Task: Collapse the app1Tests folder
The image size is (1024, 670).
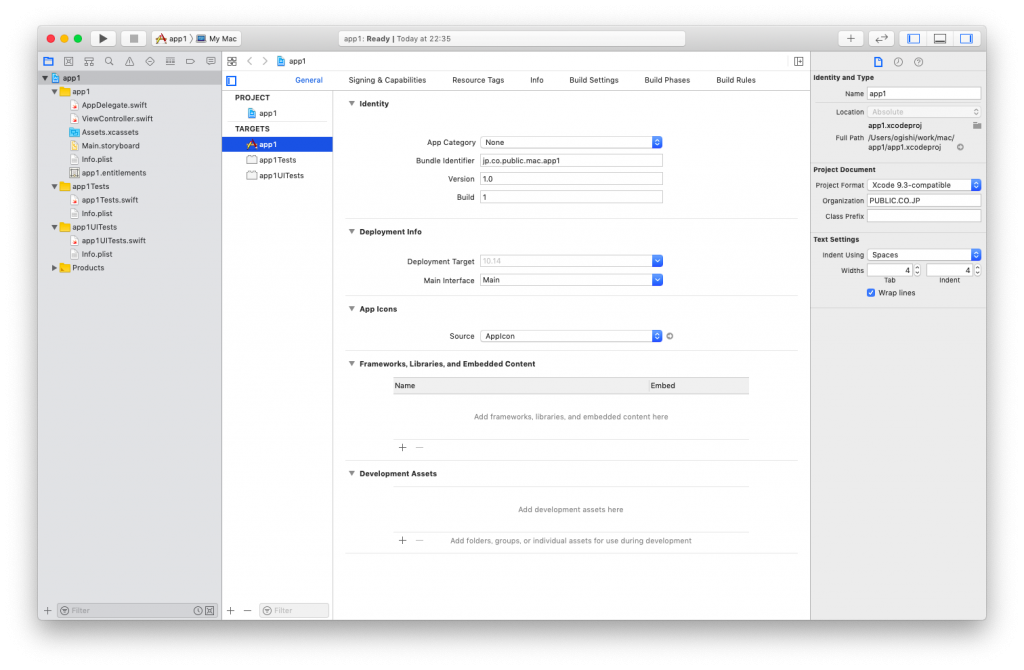Action: pyautogui.click(x=54, y=187)
